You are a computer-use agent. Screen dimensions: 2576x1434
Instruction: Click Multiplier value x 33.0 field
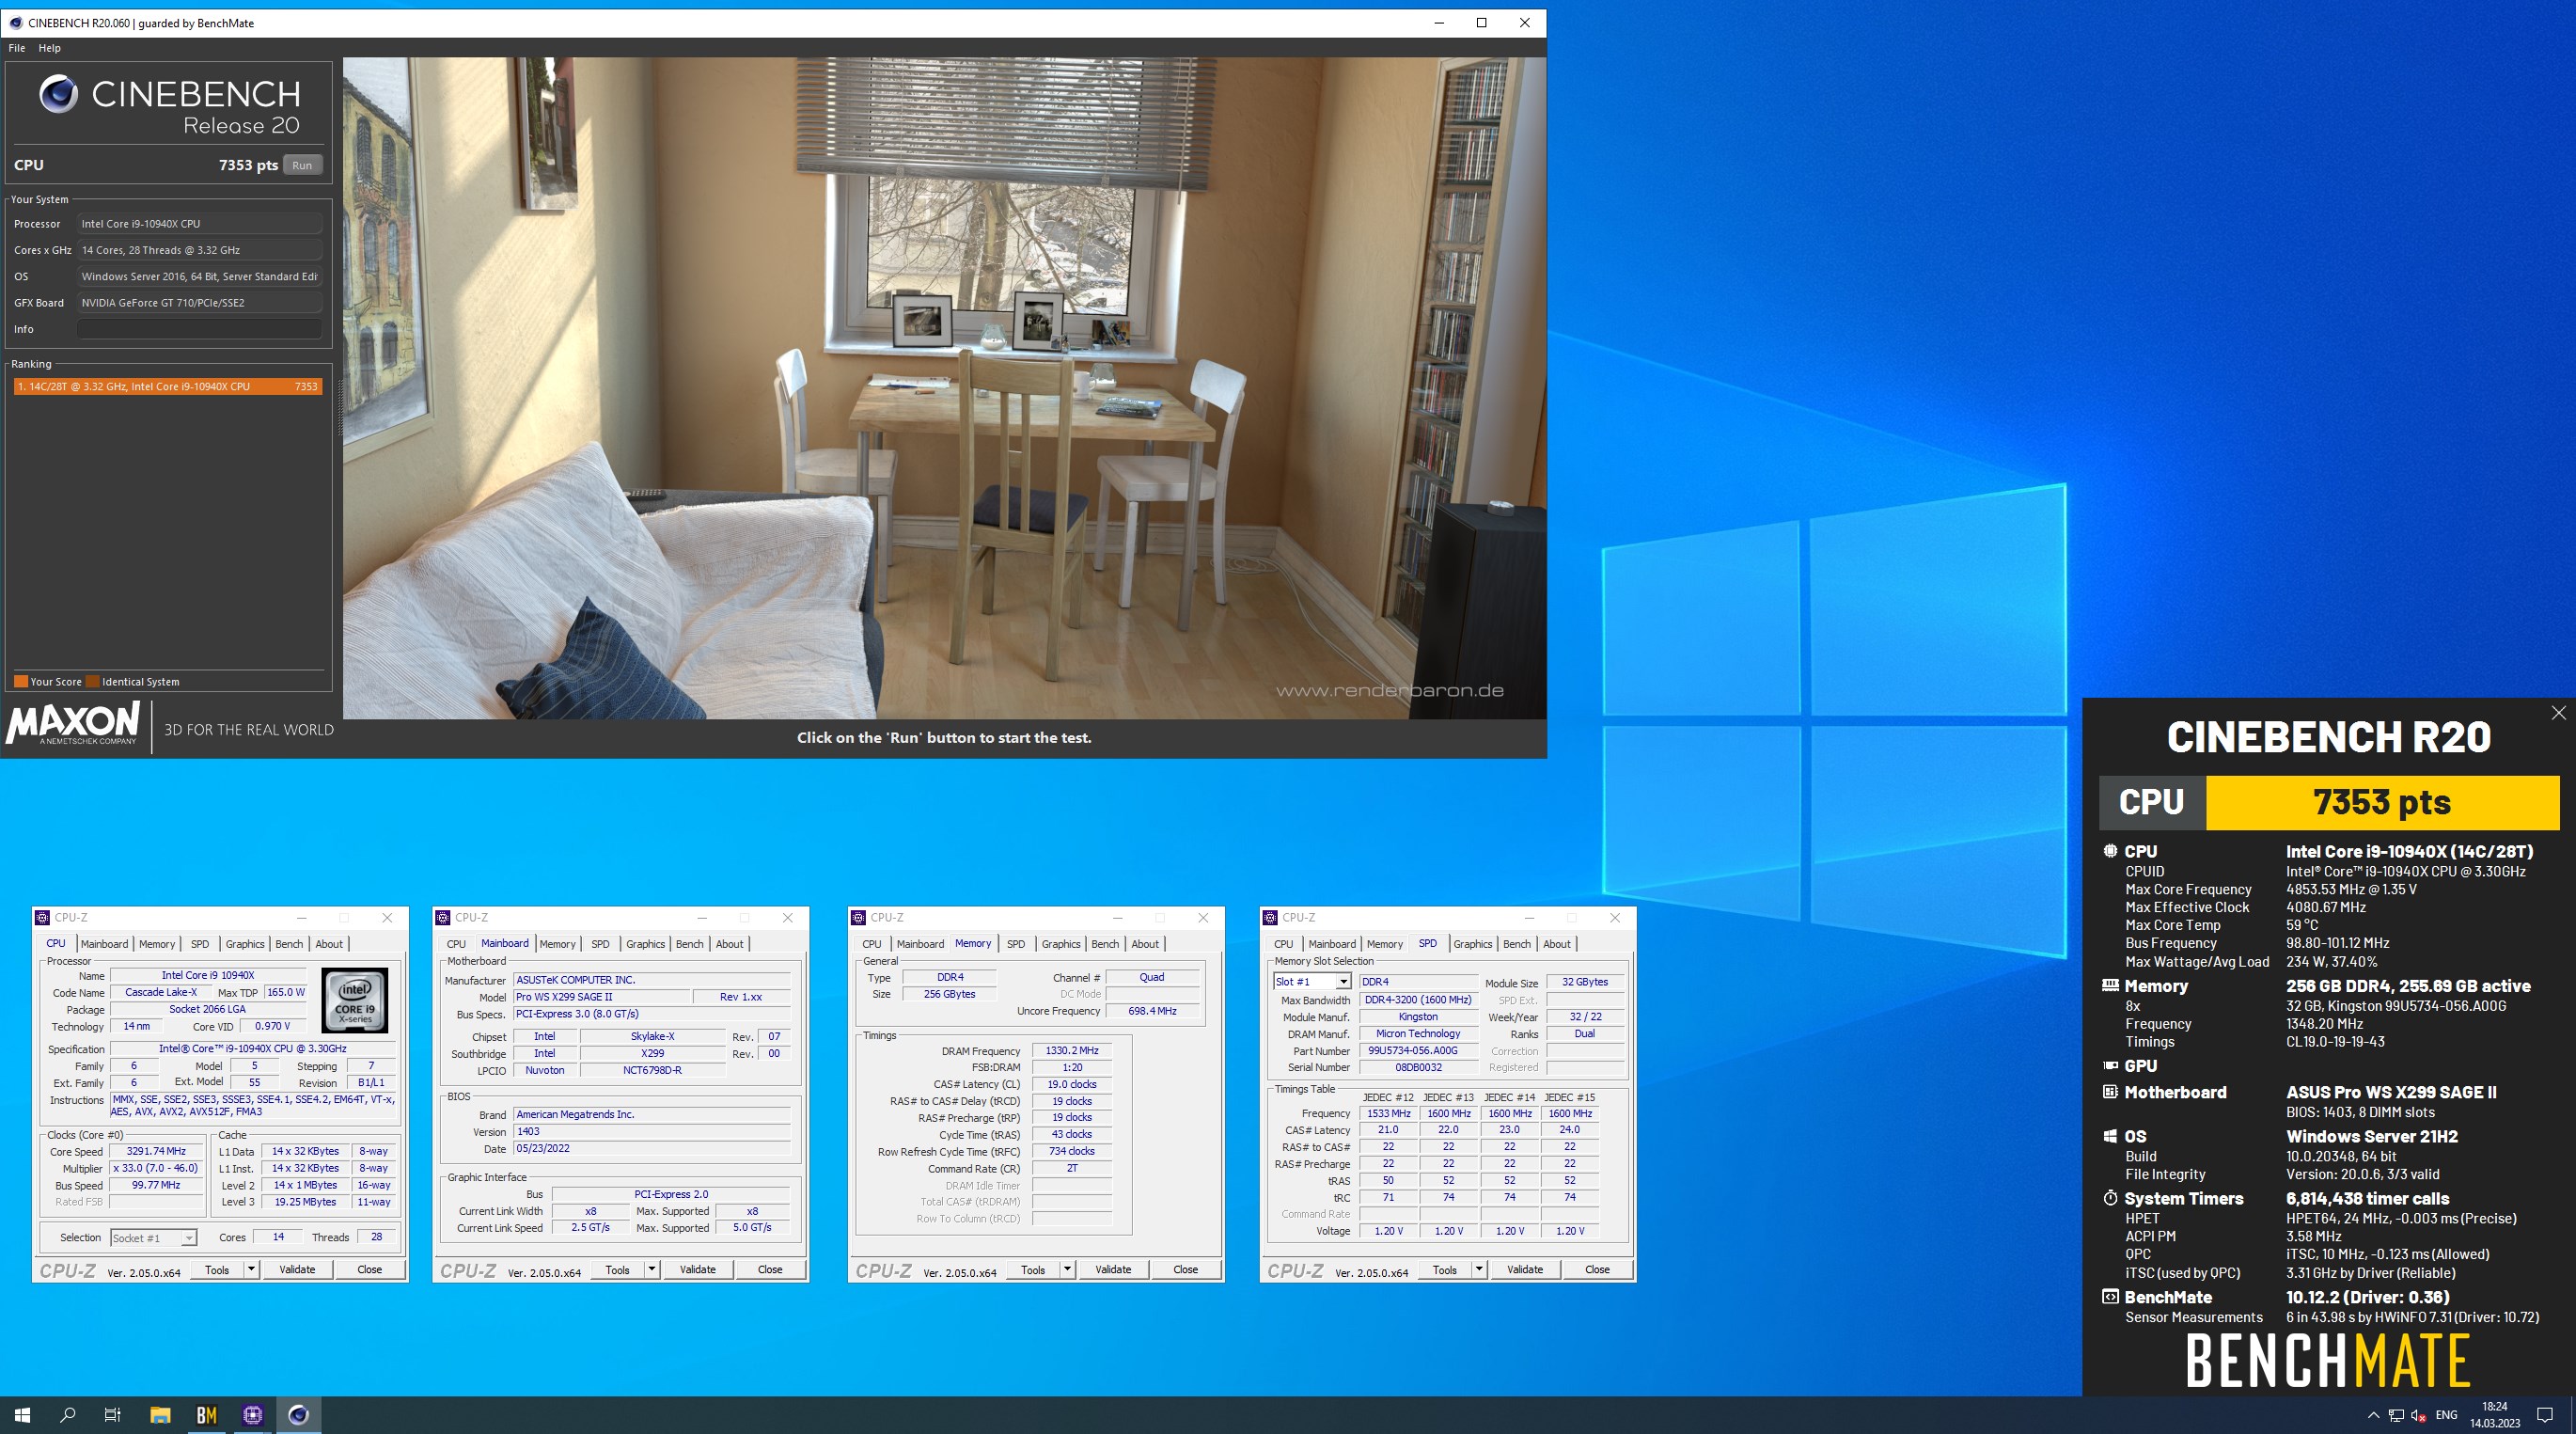click(156, 1168)
